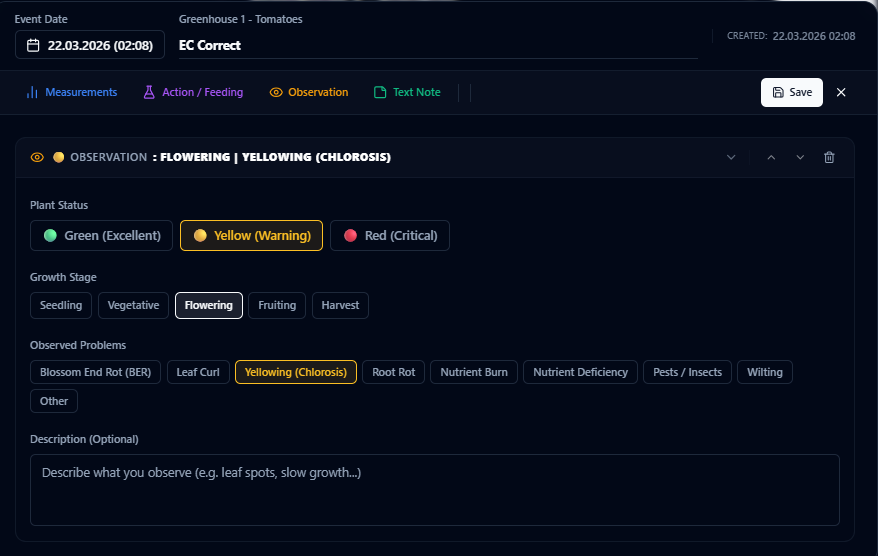Collapse the observation card with the chevron
The height and width of the screenshot is (556, 878).
point(731,157)
